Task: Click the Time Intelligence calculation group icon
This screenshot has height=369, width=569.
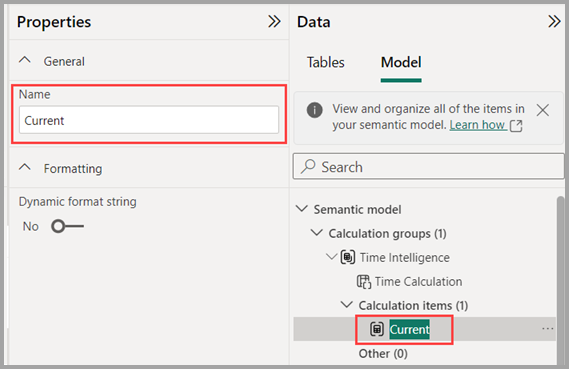Action: click(348, 257)
